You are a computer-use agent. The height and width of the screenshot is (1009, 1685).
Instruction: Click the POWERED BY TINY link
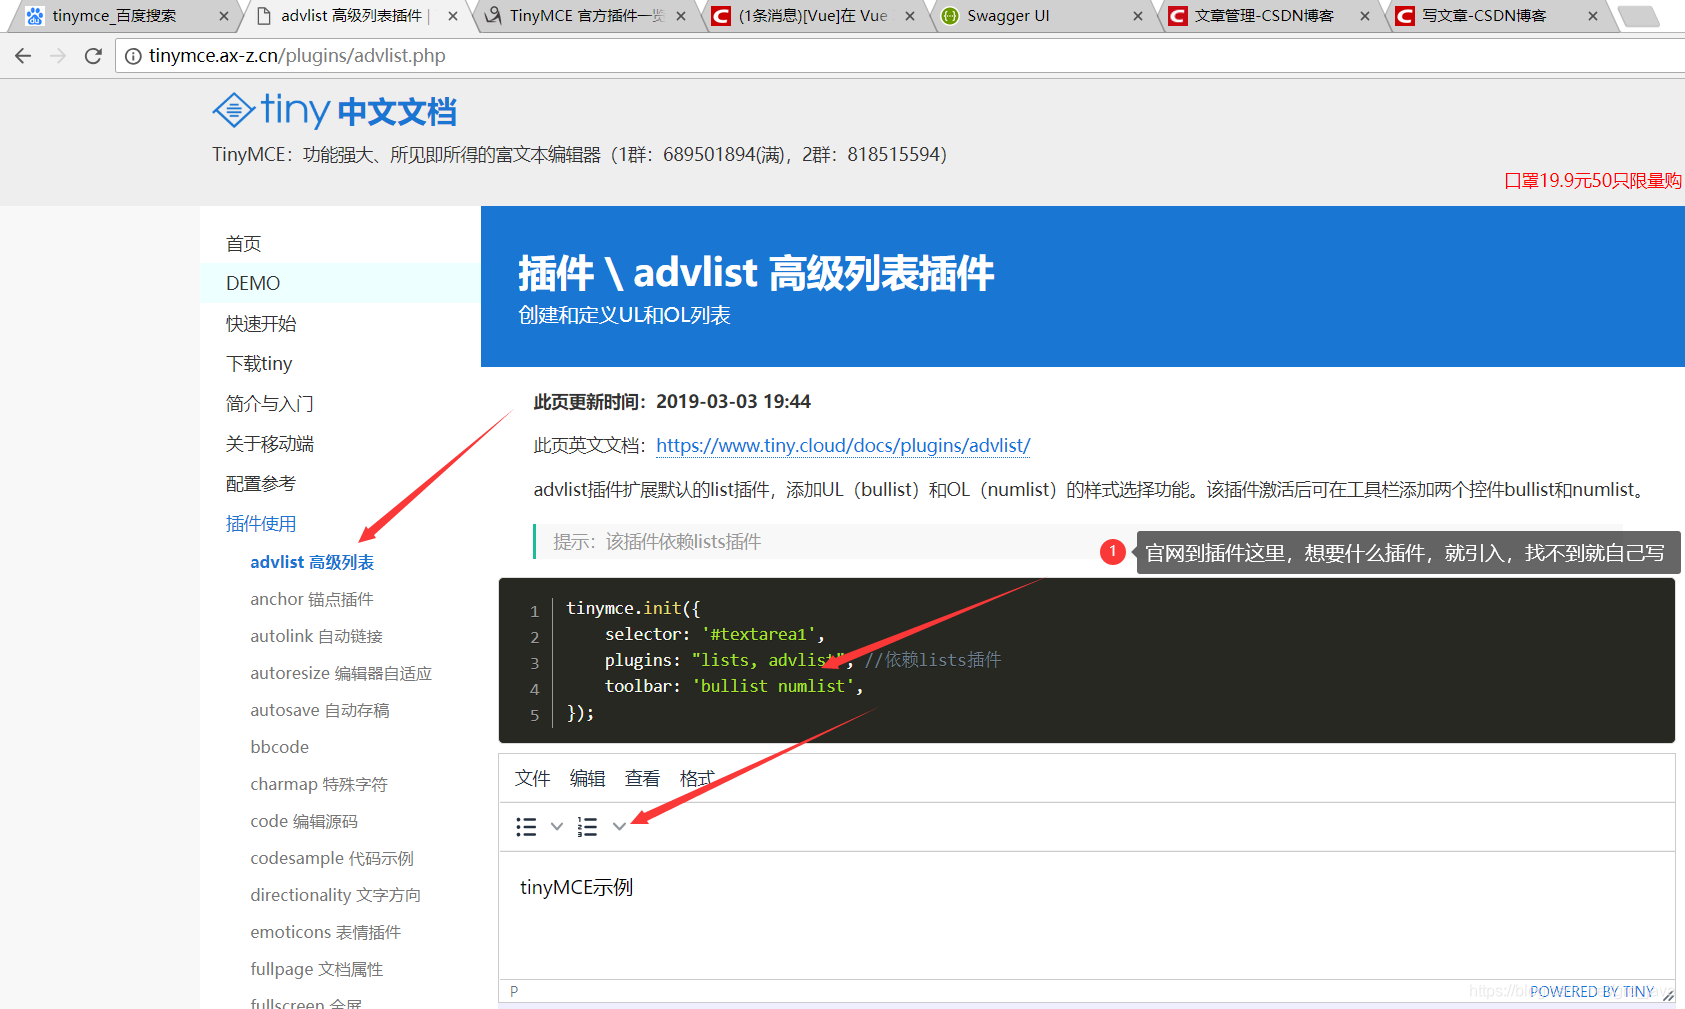click(1592, 992)
